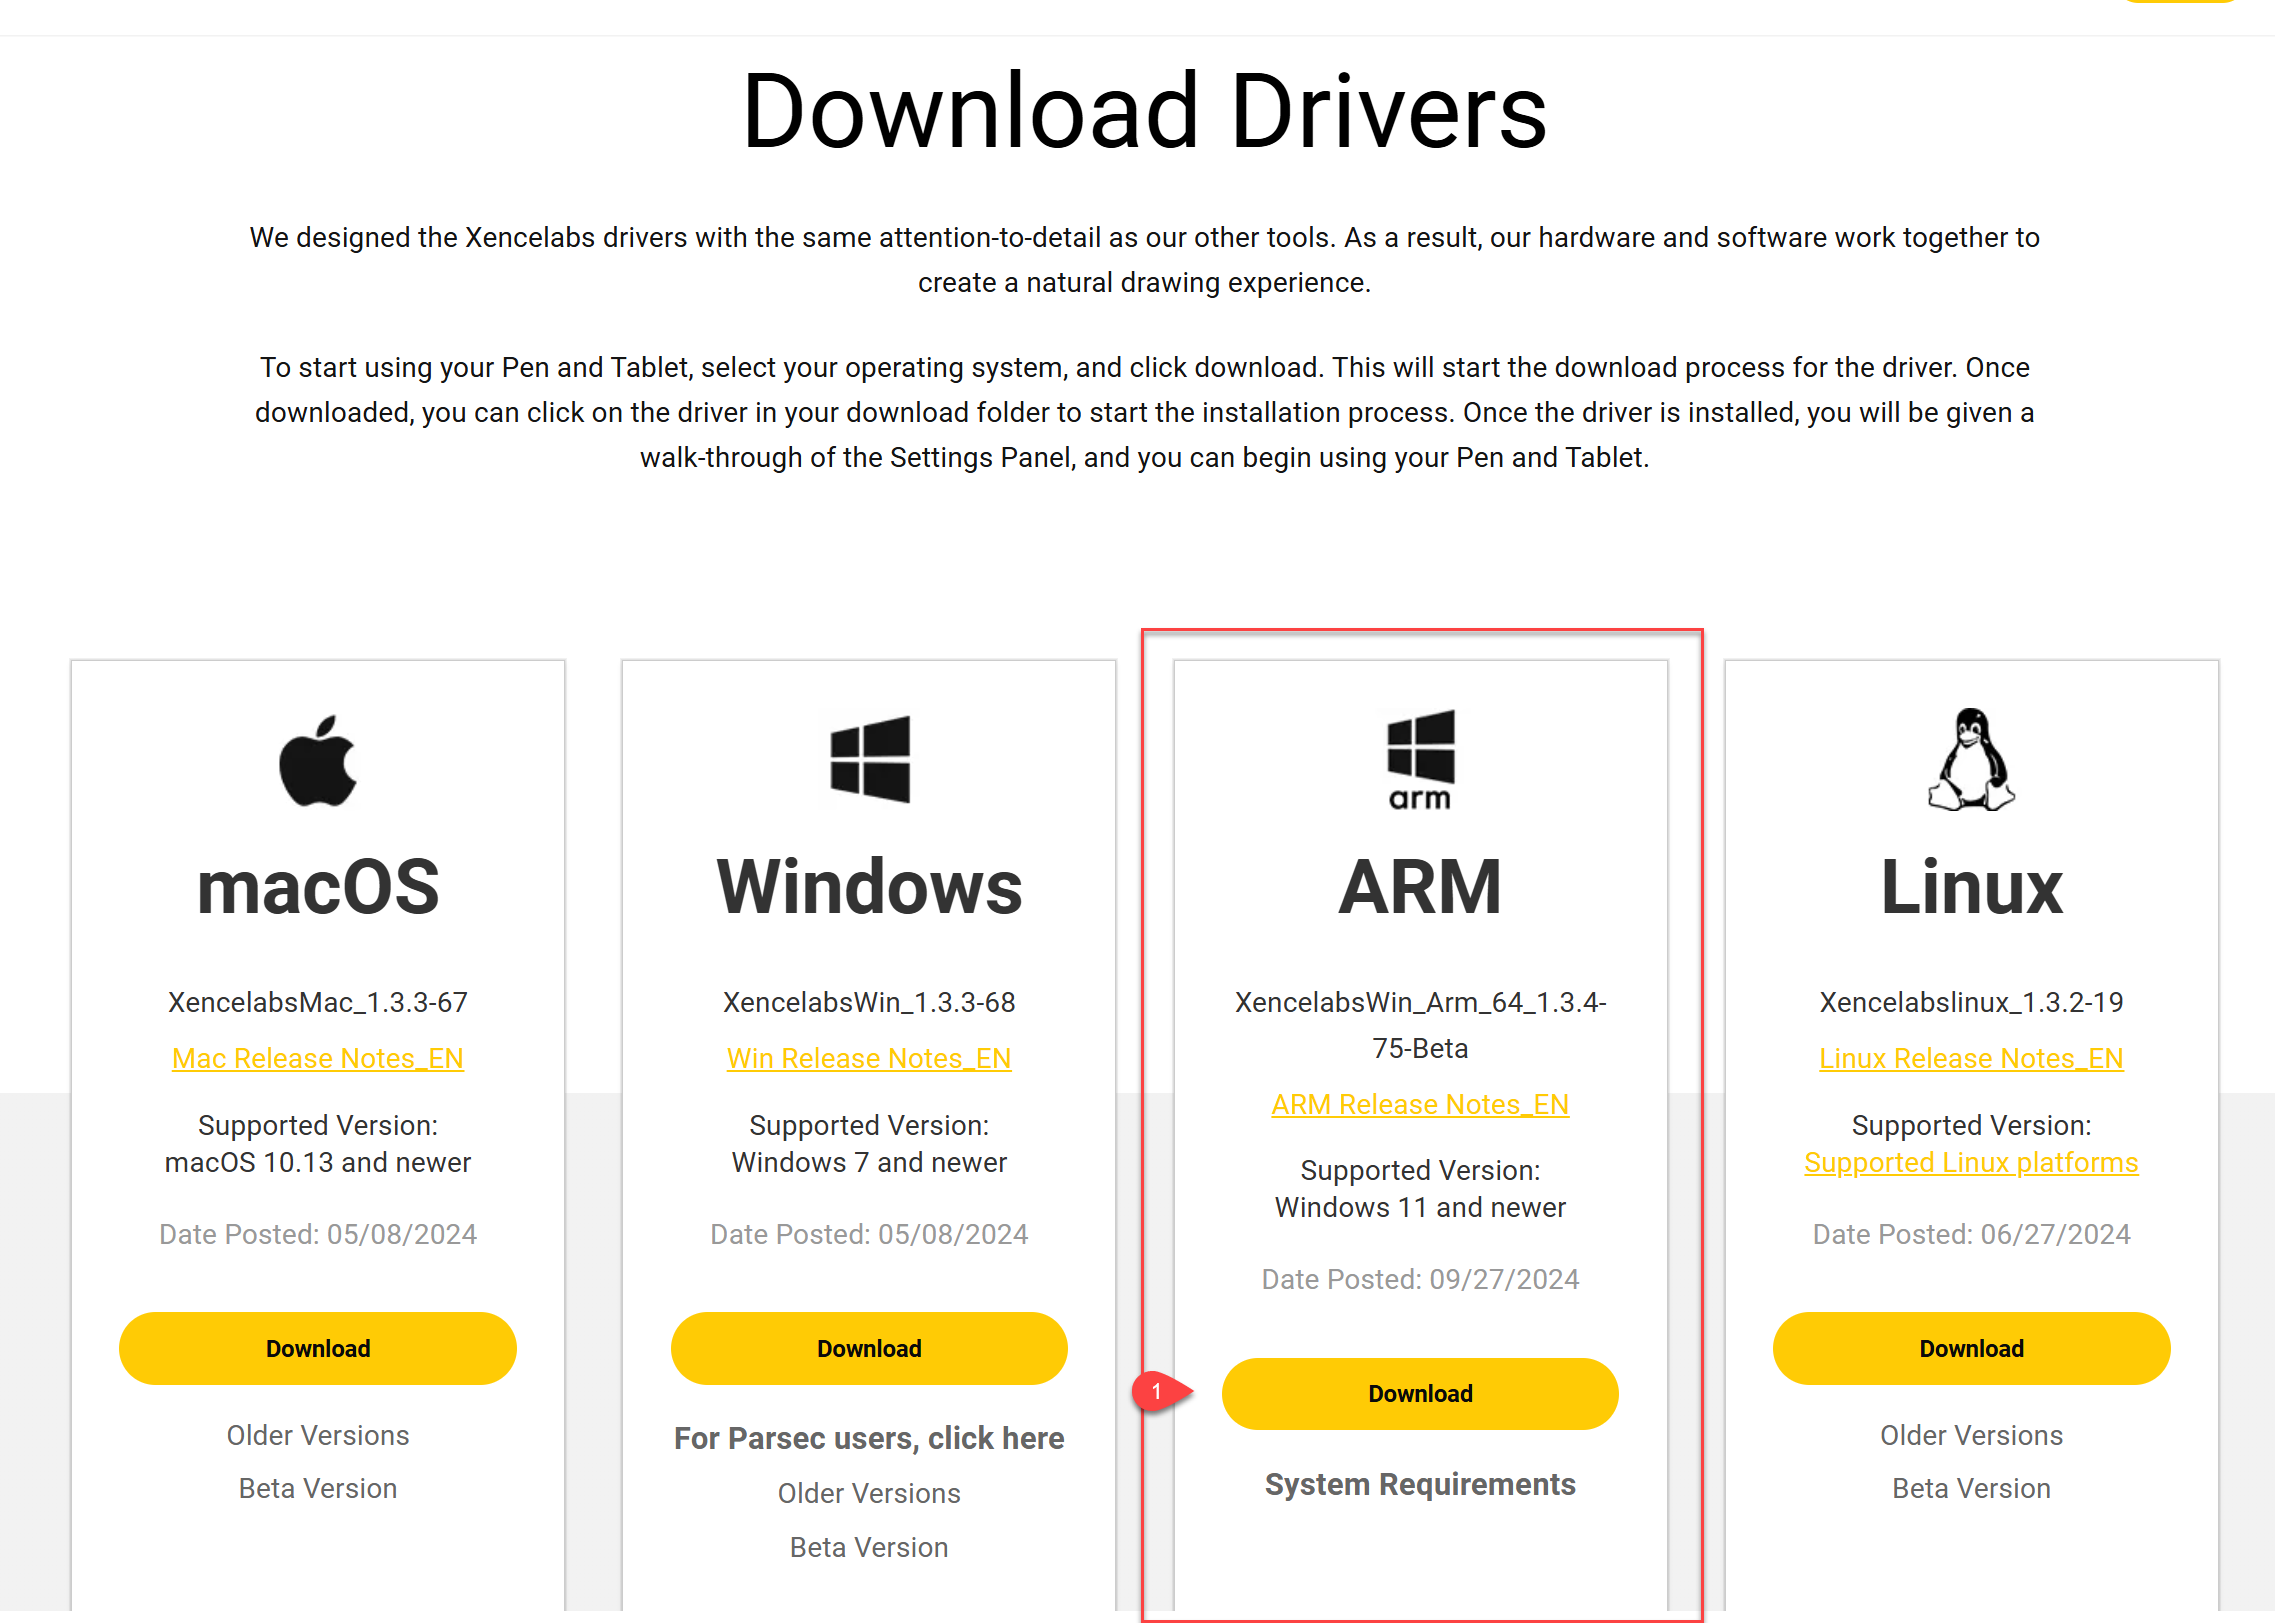Image resolution: width=2275 pixels, height=1623 pixels.
Task: Open Supported Linux platforms link
Action: point(1971,1162)
